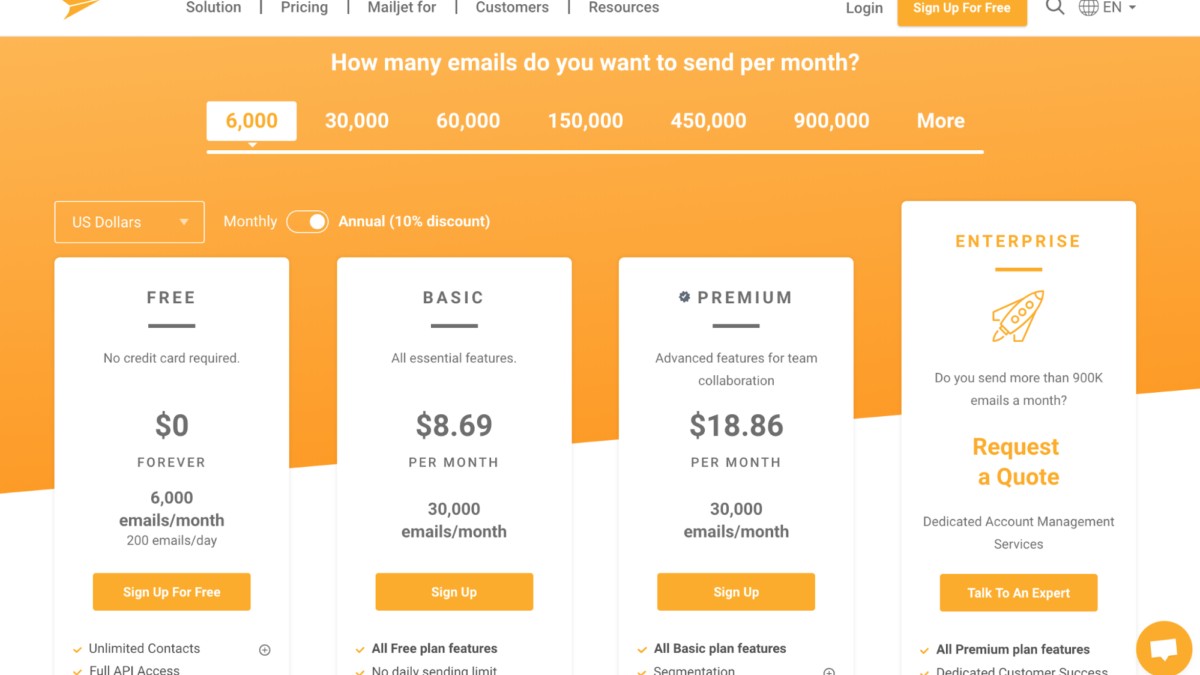Click the Sign Up For Free header button
Viewport: 1200px width, 675px height.
(x=962, y=9)
